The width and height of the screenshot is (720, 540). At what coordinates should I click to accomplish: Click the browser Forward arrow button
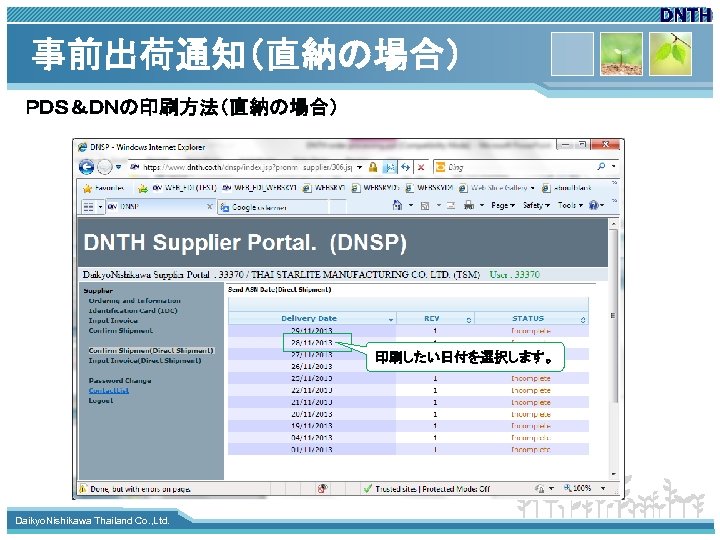point(105,167)
